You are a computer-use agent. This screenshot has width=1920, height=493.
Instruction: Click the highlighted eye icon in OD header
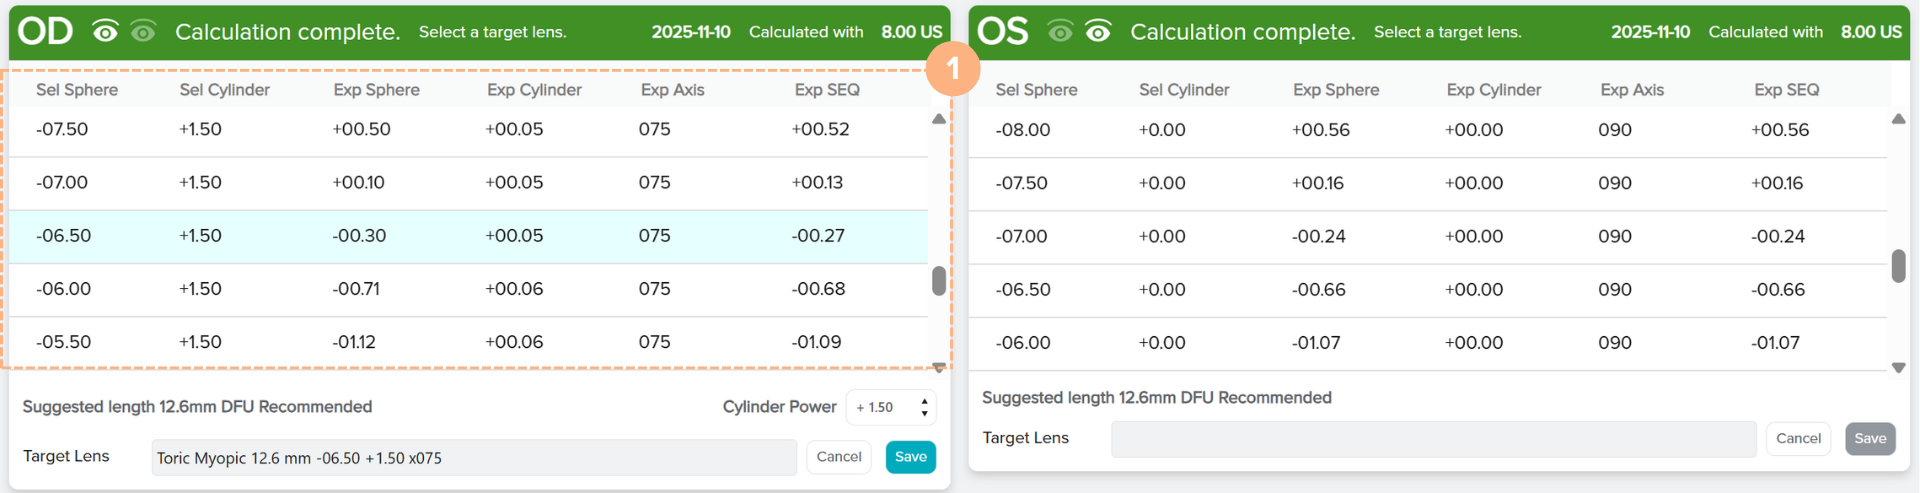(105, 32)
